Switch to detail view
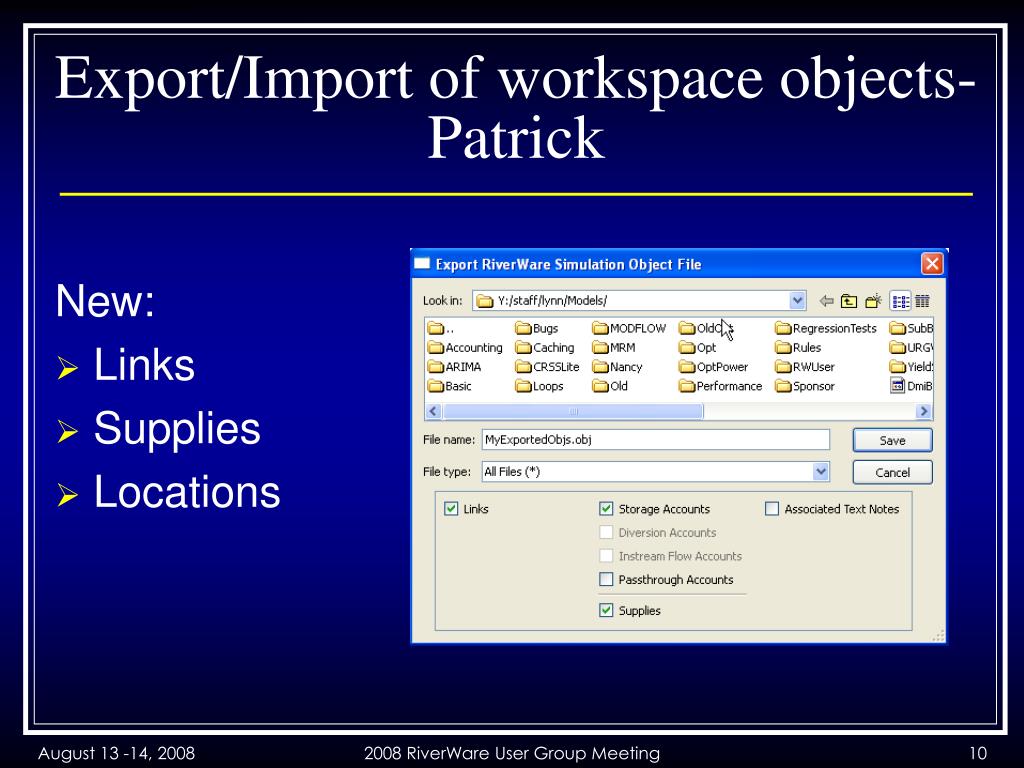1024x768 pixels. click(x=922, y=301)
